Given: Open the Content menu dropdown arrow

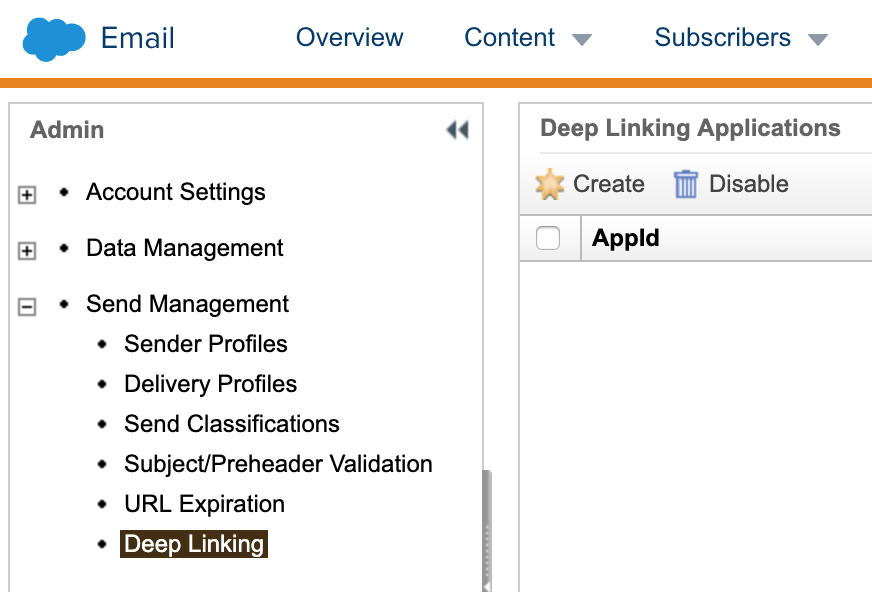Looking at the screenshot, I should 582,40.
